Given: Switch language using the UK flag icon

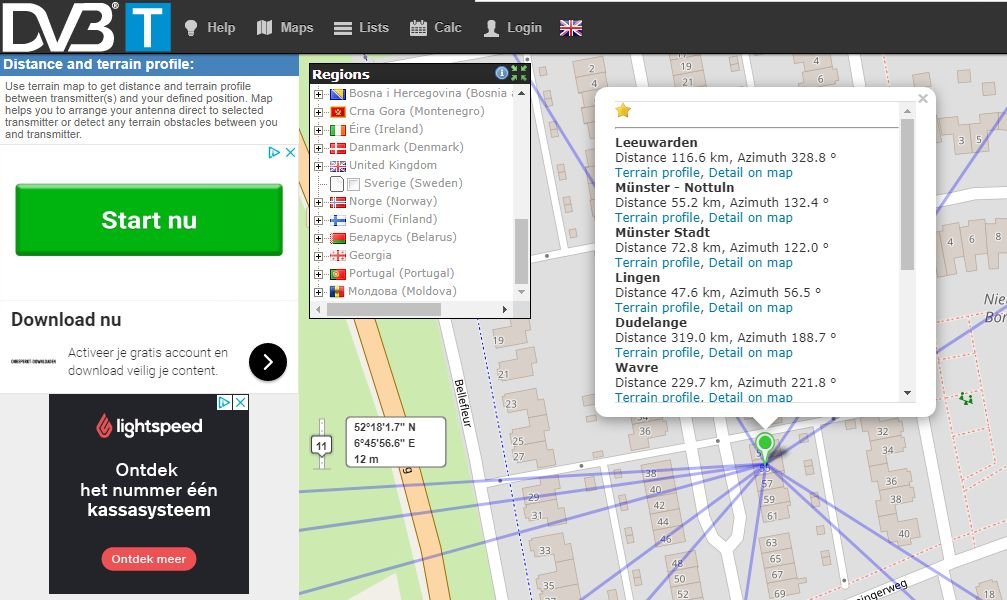Looking at the screenshot, I should 571,28.
